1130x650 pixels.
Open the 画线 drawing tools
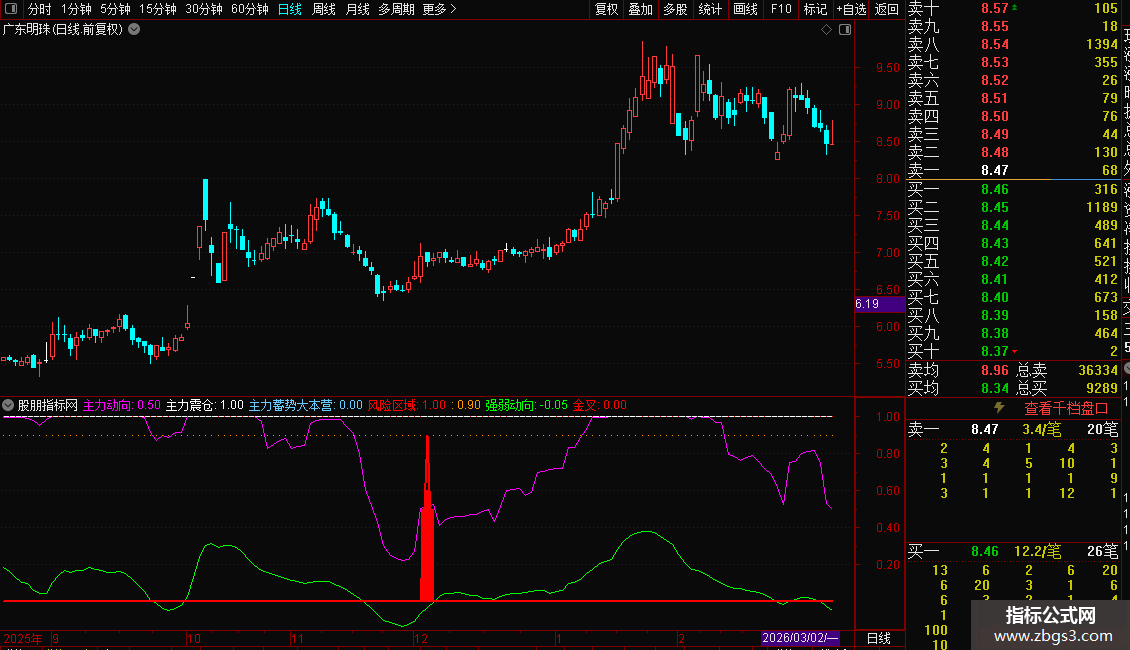coord(745,9)
